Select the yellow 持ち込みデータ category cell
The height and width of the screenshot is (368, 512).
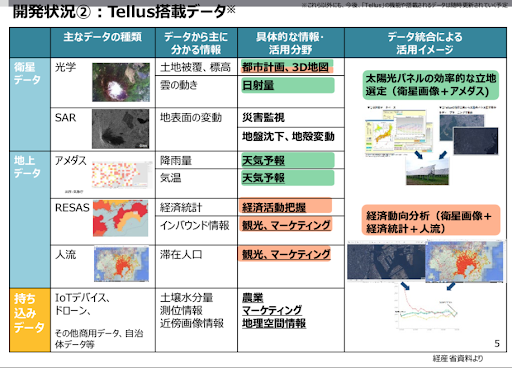(30, 320)
